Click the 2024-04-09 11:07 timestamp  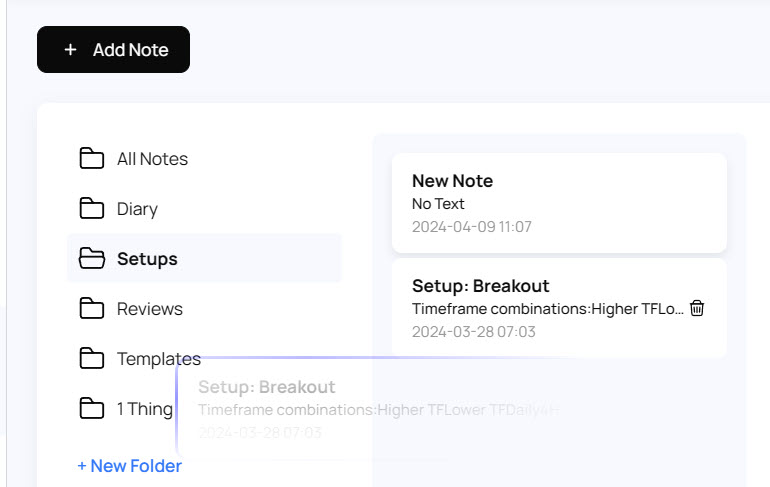(472, 227)
